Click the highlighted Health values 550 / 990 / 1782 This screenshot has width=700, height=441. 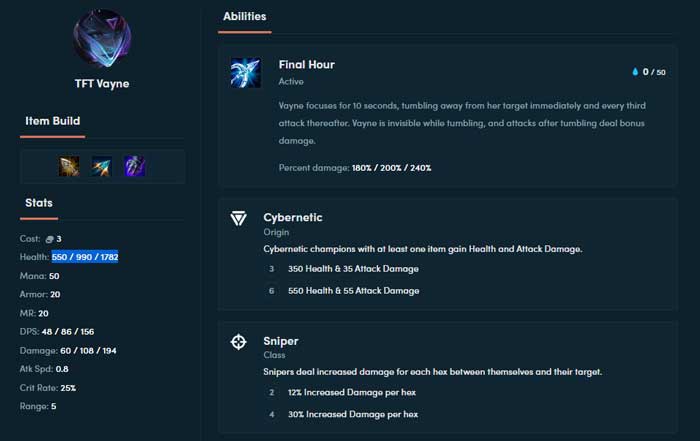(85, 257)
